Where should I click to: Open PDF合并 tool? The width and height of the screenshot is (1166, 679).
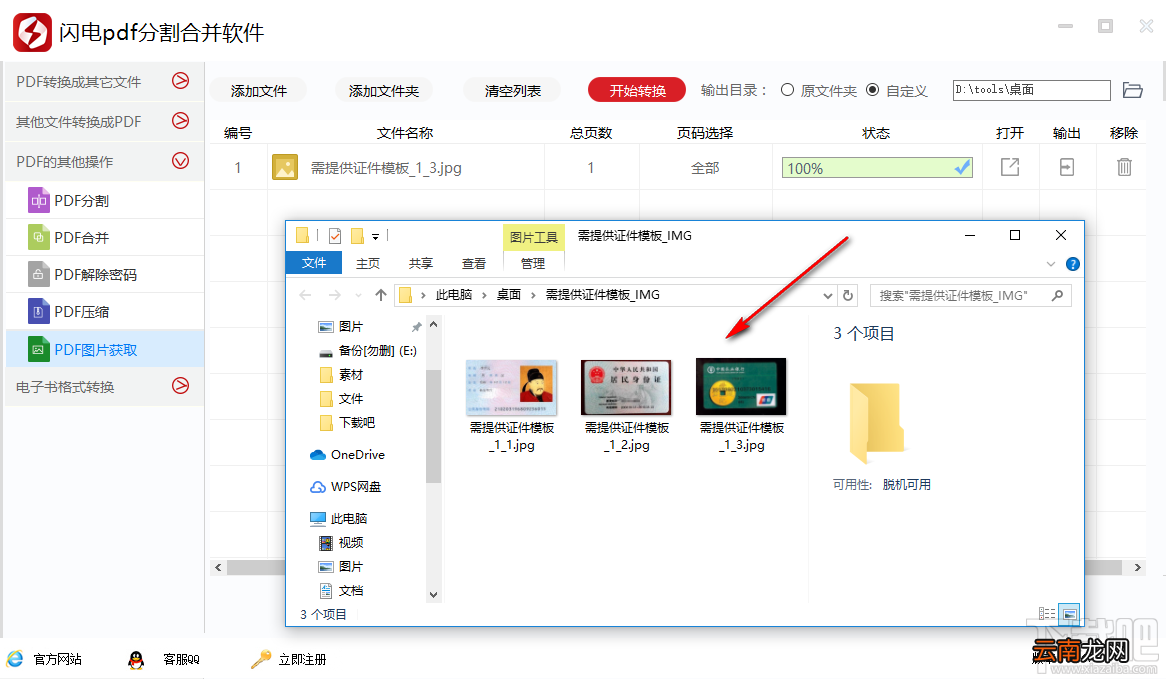[x=105, y=238]
